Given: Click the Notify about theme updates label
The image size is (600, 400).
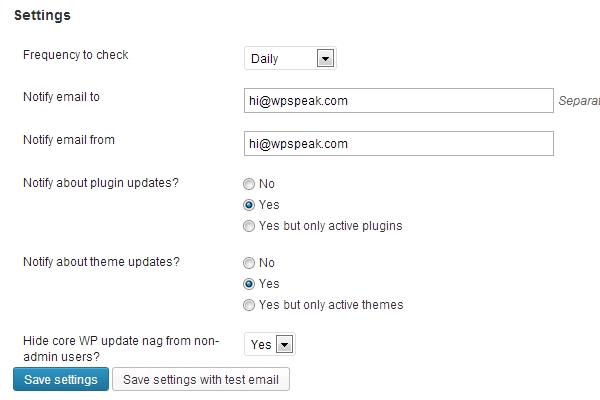Looking at the screenshot, I should coord(101,261).
